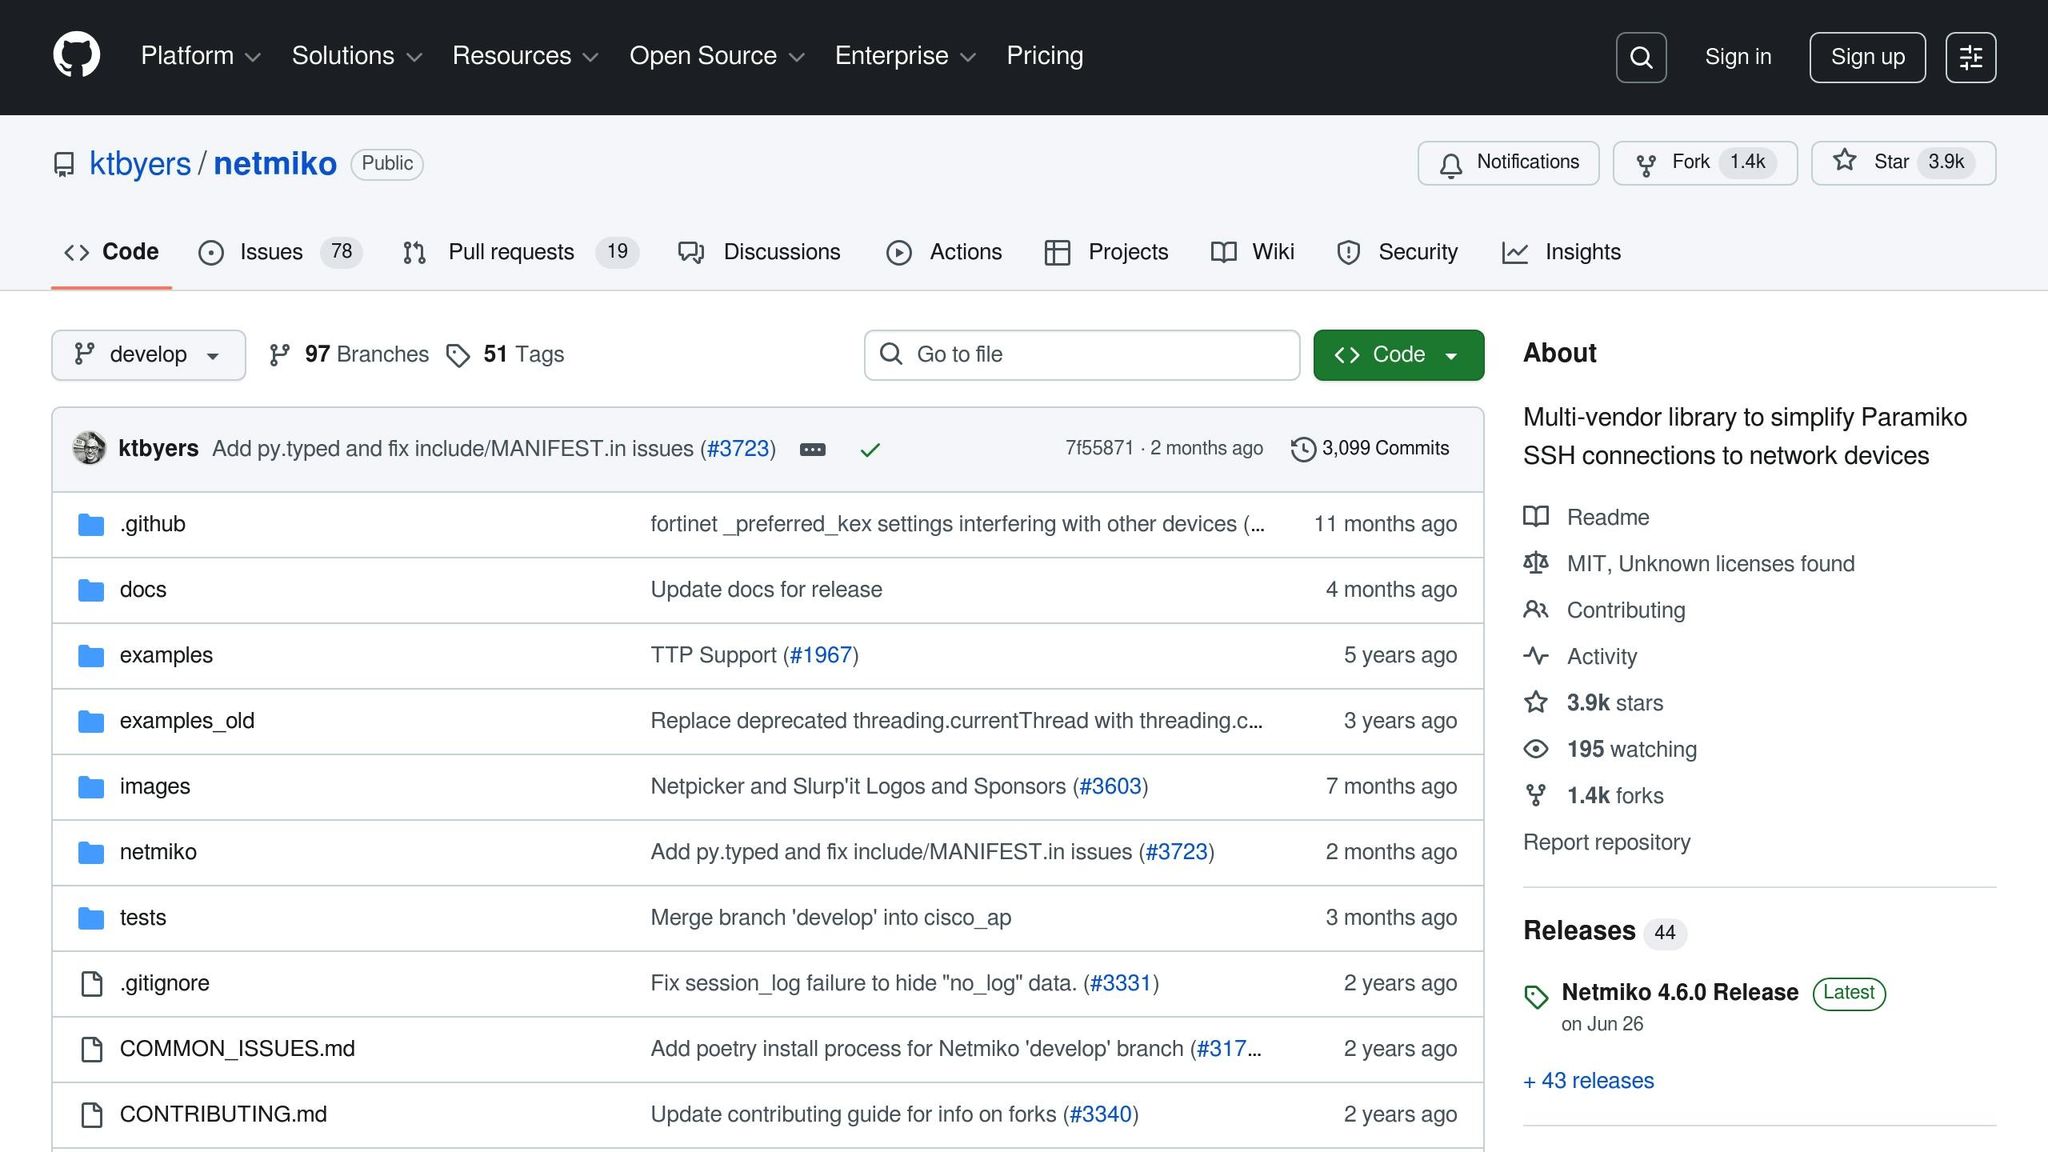The width and height of the screenshot is (2048, 1152).
Task: Click the command palette icon in header
Action: coord(1970,57)
